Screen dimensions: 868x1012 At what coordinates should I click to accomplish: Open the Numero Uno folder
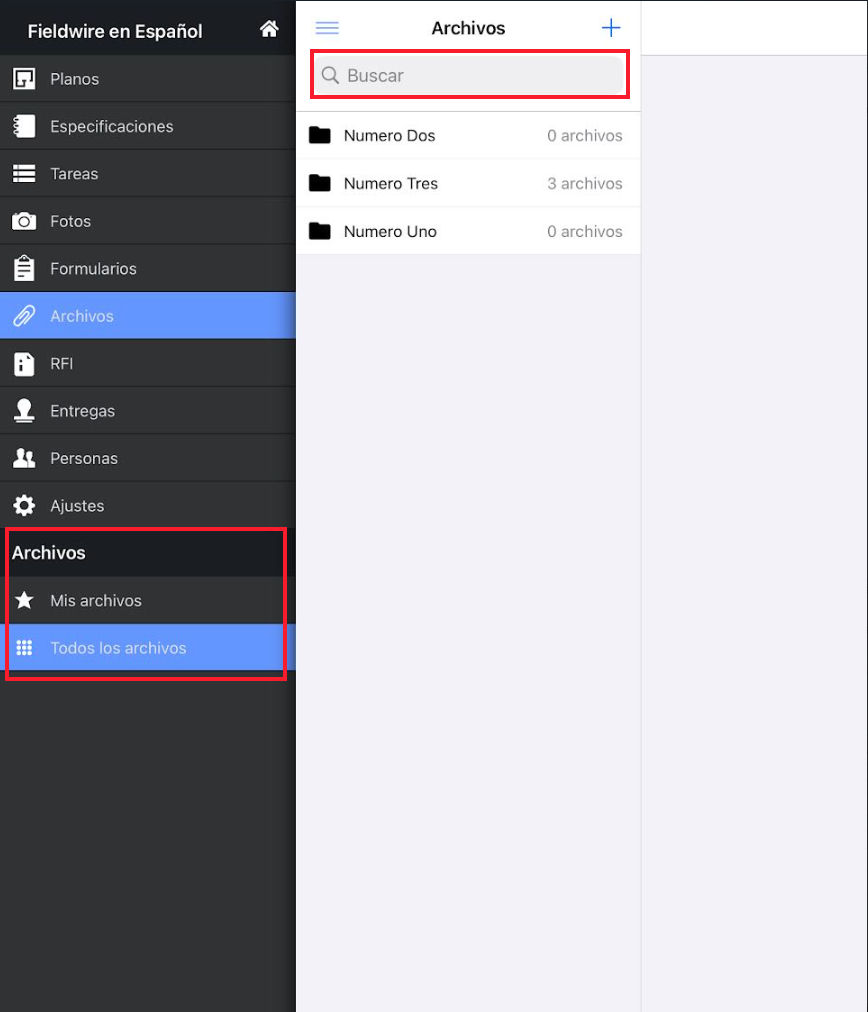[x=468, y=231]
